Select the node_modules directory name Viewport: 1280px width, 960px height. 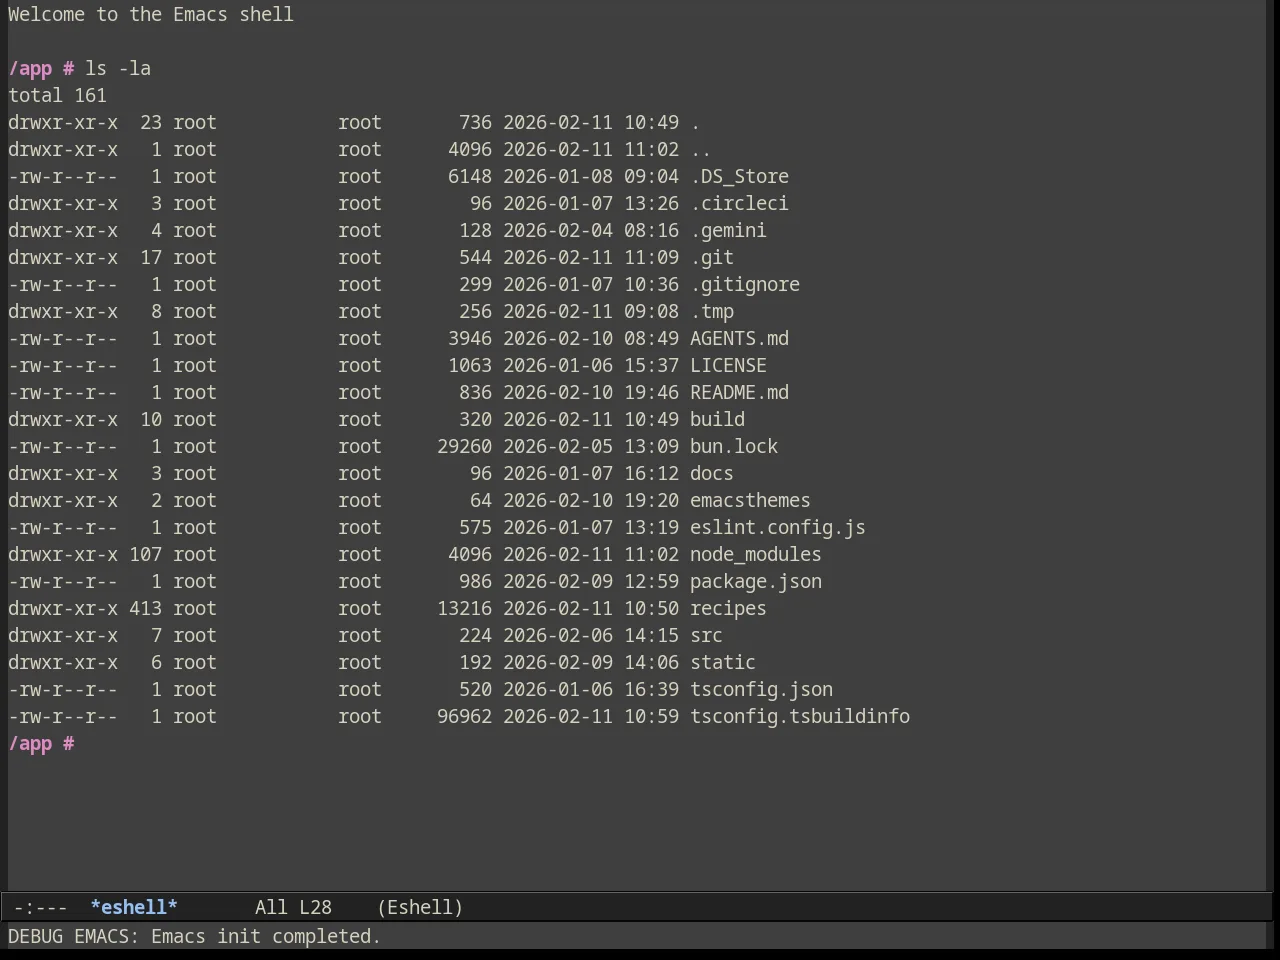[756, 555]
